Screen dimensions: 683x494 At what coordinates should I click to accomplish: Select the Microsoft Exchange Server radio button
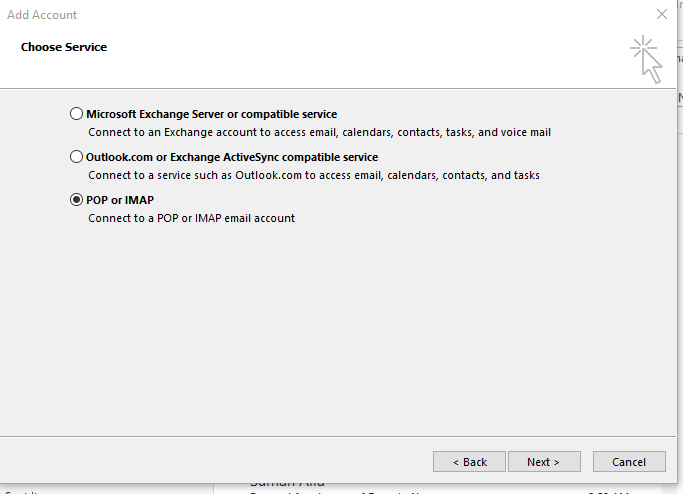click(77, 114)
